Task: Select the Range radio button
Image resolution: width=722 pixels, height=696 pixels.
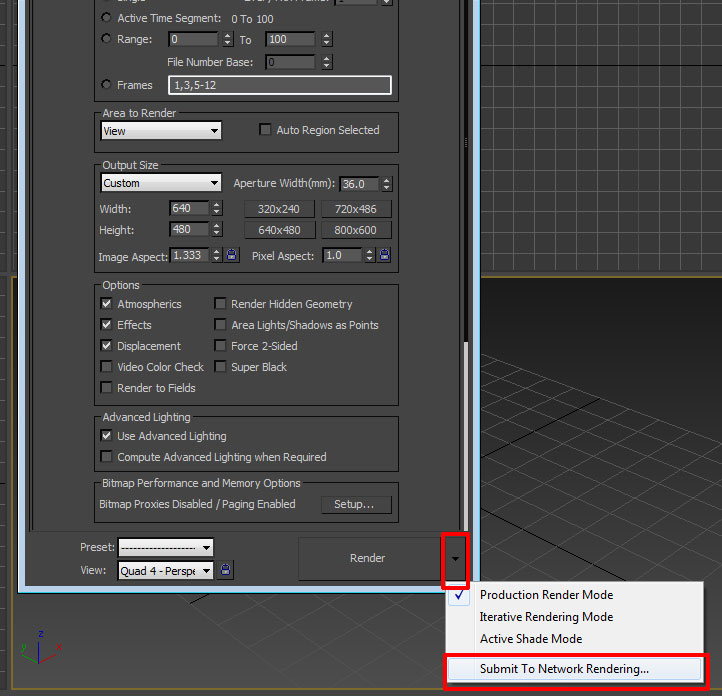Action: [106, 39]
